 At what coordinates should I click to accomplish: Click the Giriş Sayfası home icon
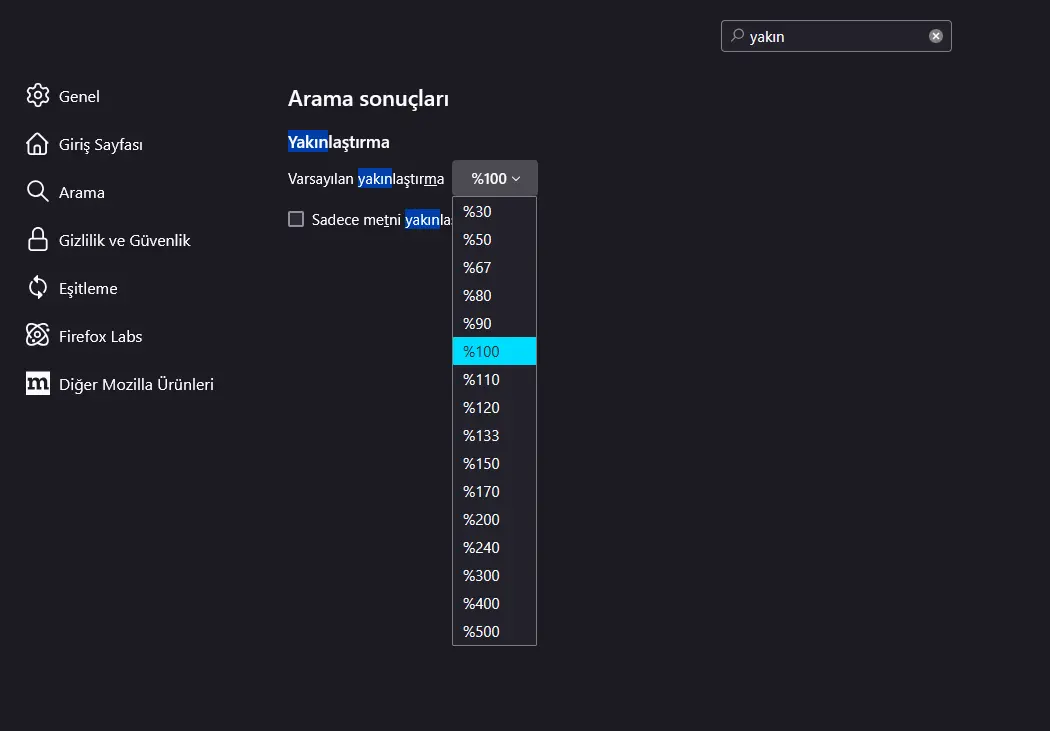tap(38, 144)
